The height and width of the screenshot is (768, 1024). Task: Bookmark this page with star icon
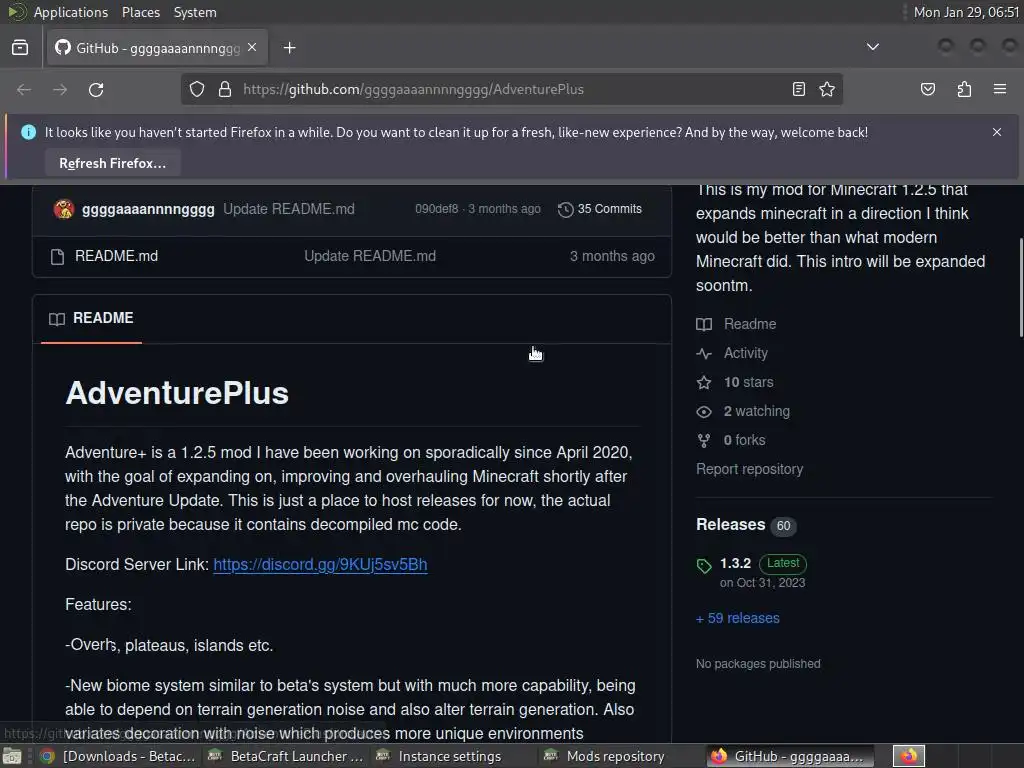tap(827, 89)
